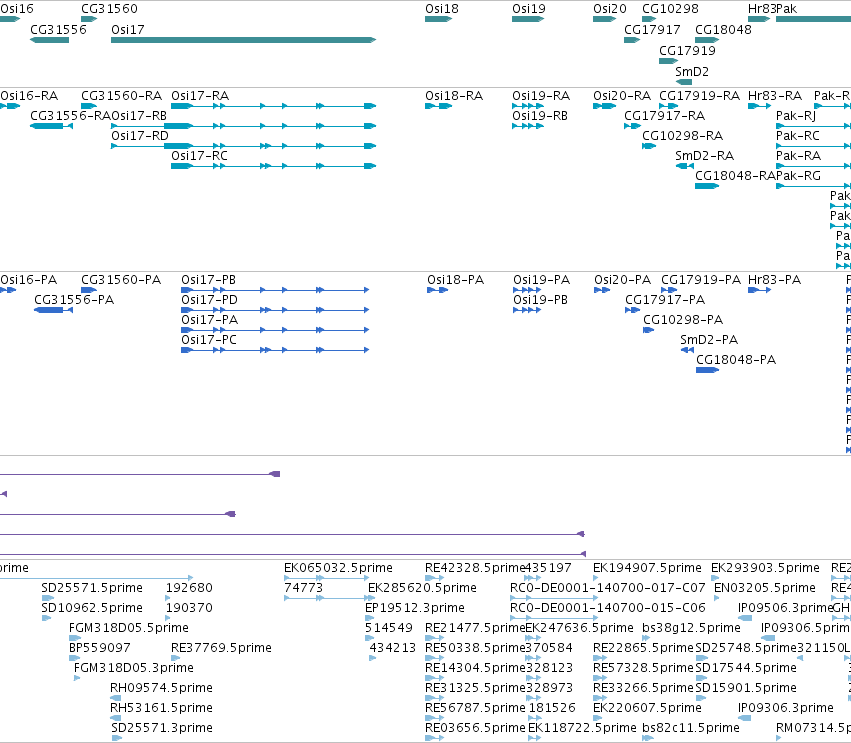Select the Osi19-RA transcript label
The height and width of the screenshot is (743, 851).
point(541,96)
